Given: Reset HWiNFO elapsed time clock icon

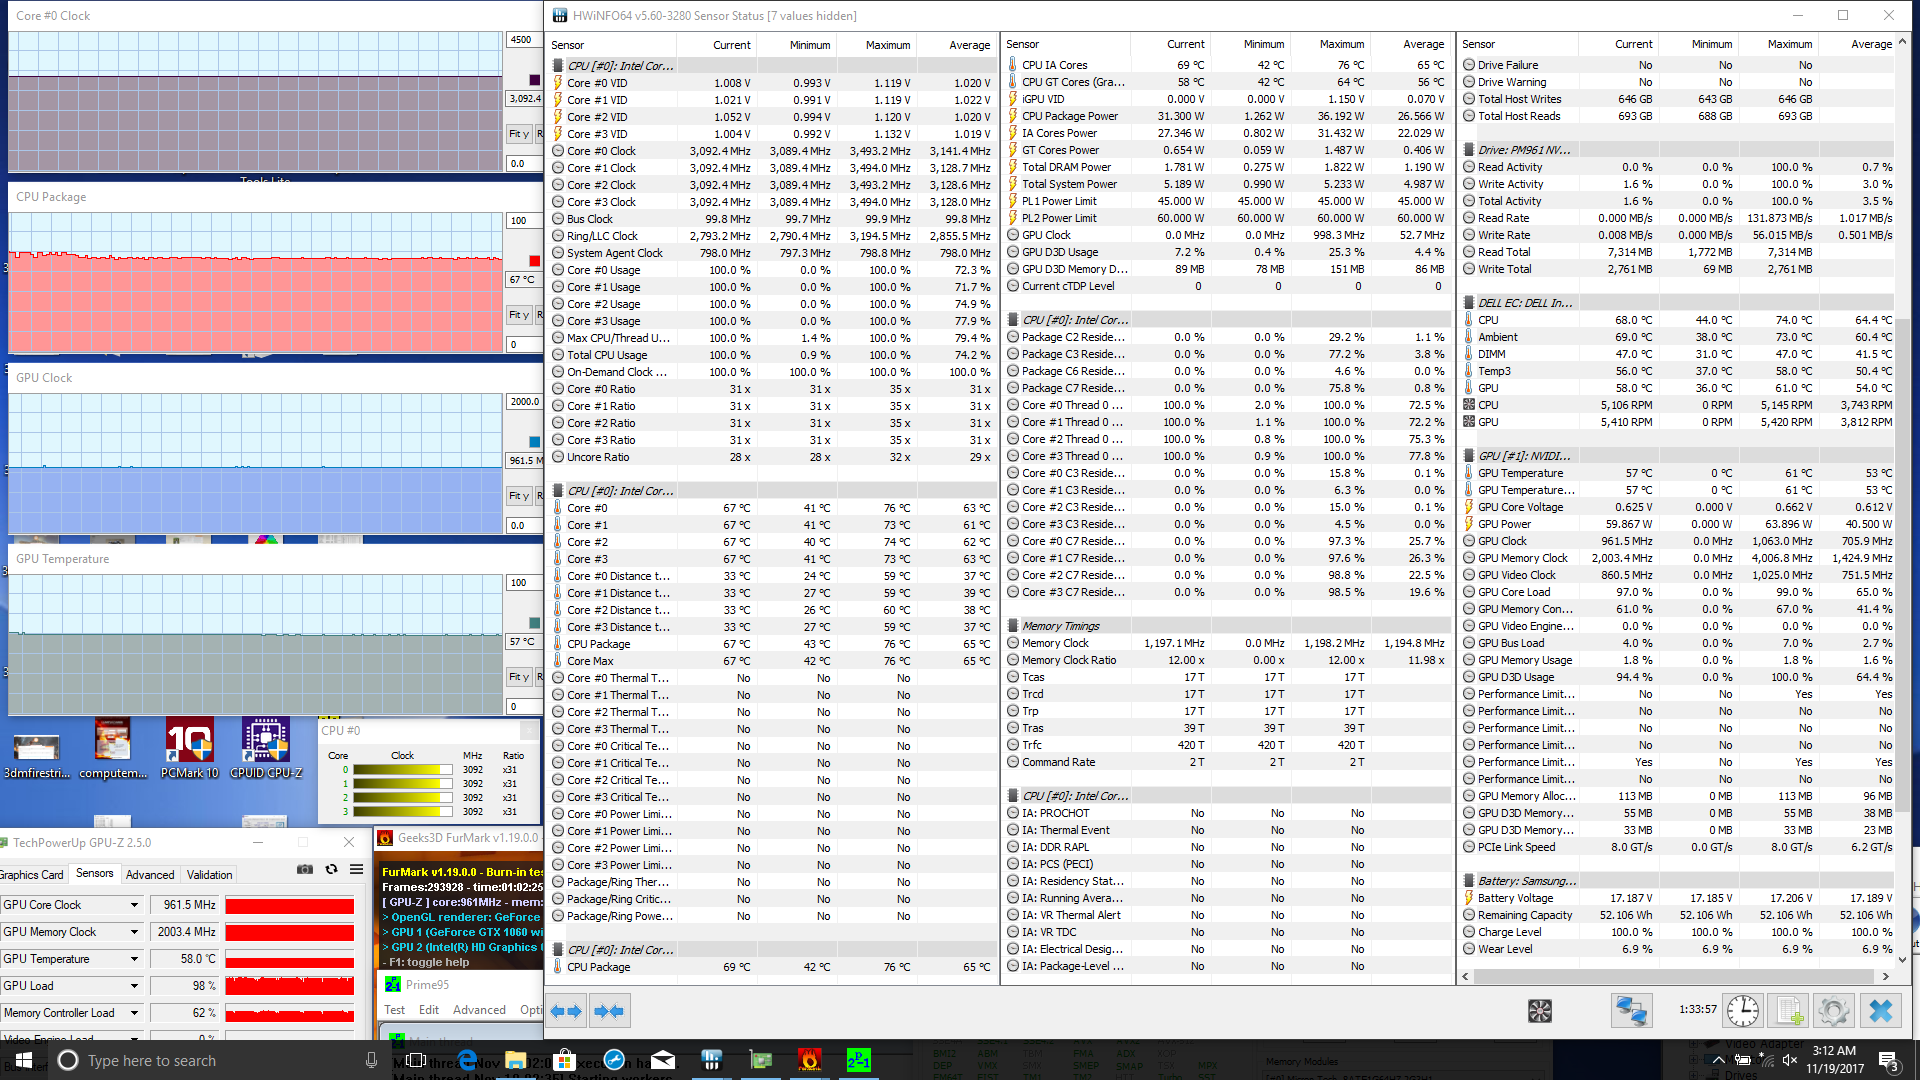Looking at the screenshot, I should pos(1743,1011).
